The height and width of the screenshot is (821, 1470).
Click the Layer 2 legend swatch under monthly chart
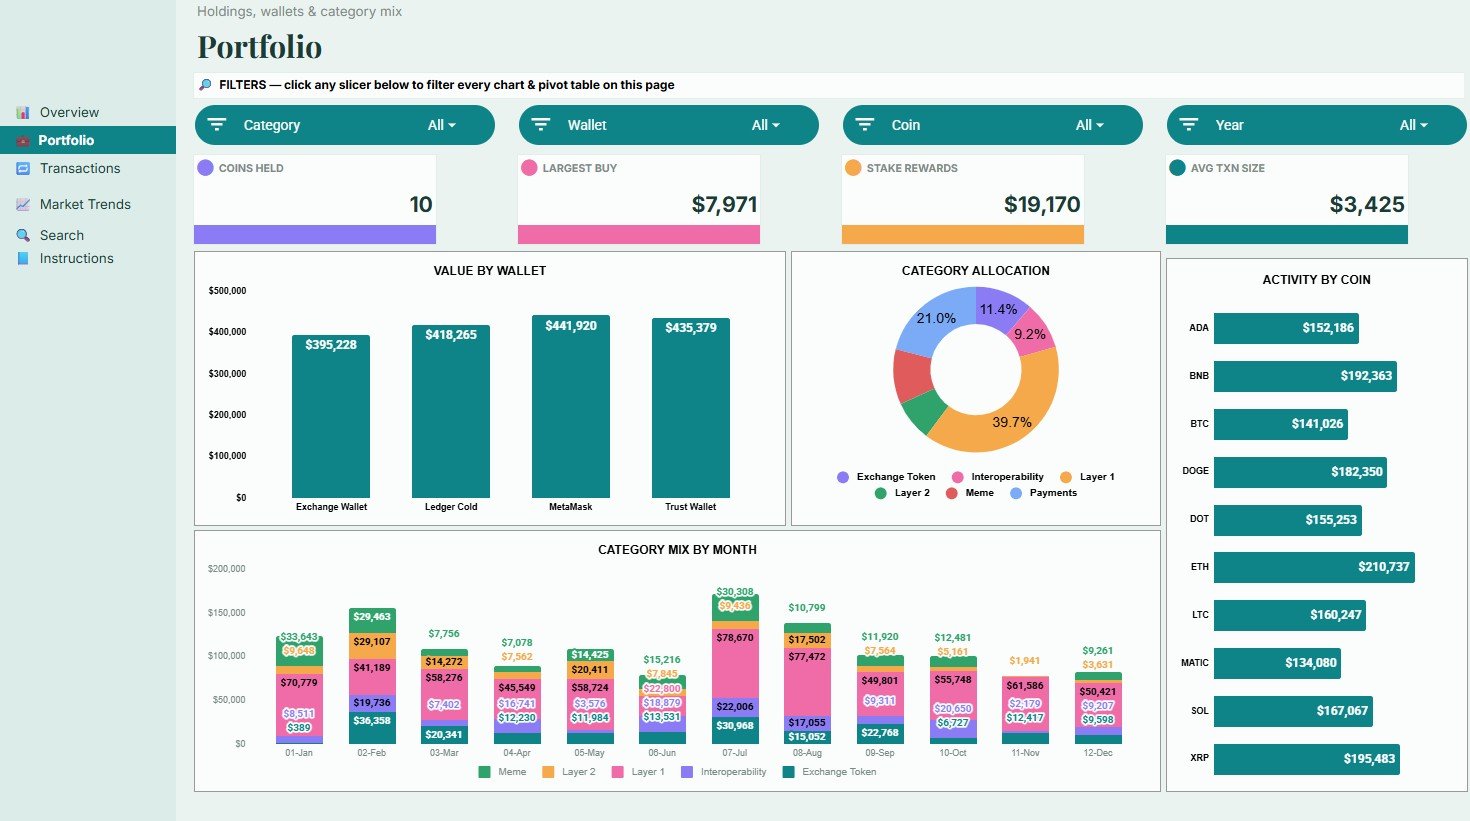point(548,772)
